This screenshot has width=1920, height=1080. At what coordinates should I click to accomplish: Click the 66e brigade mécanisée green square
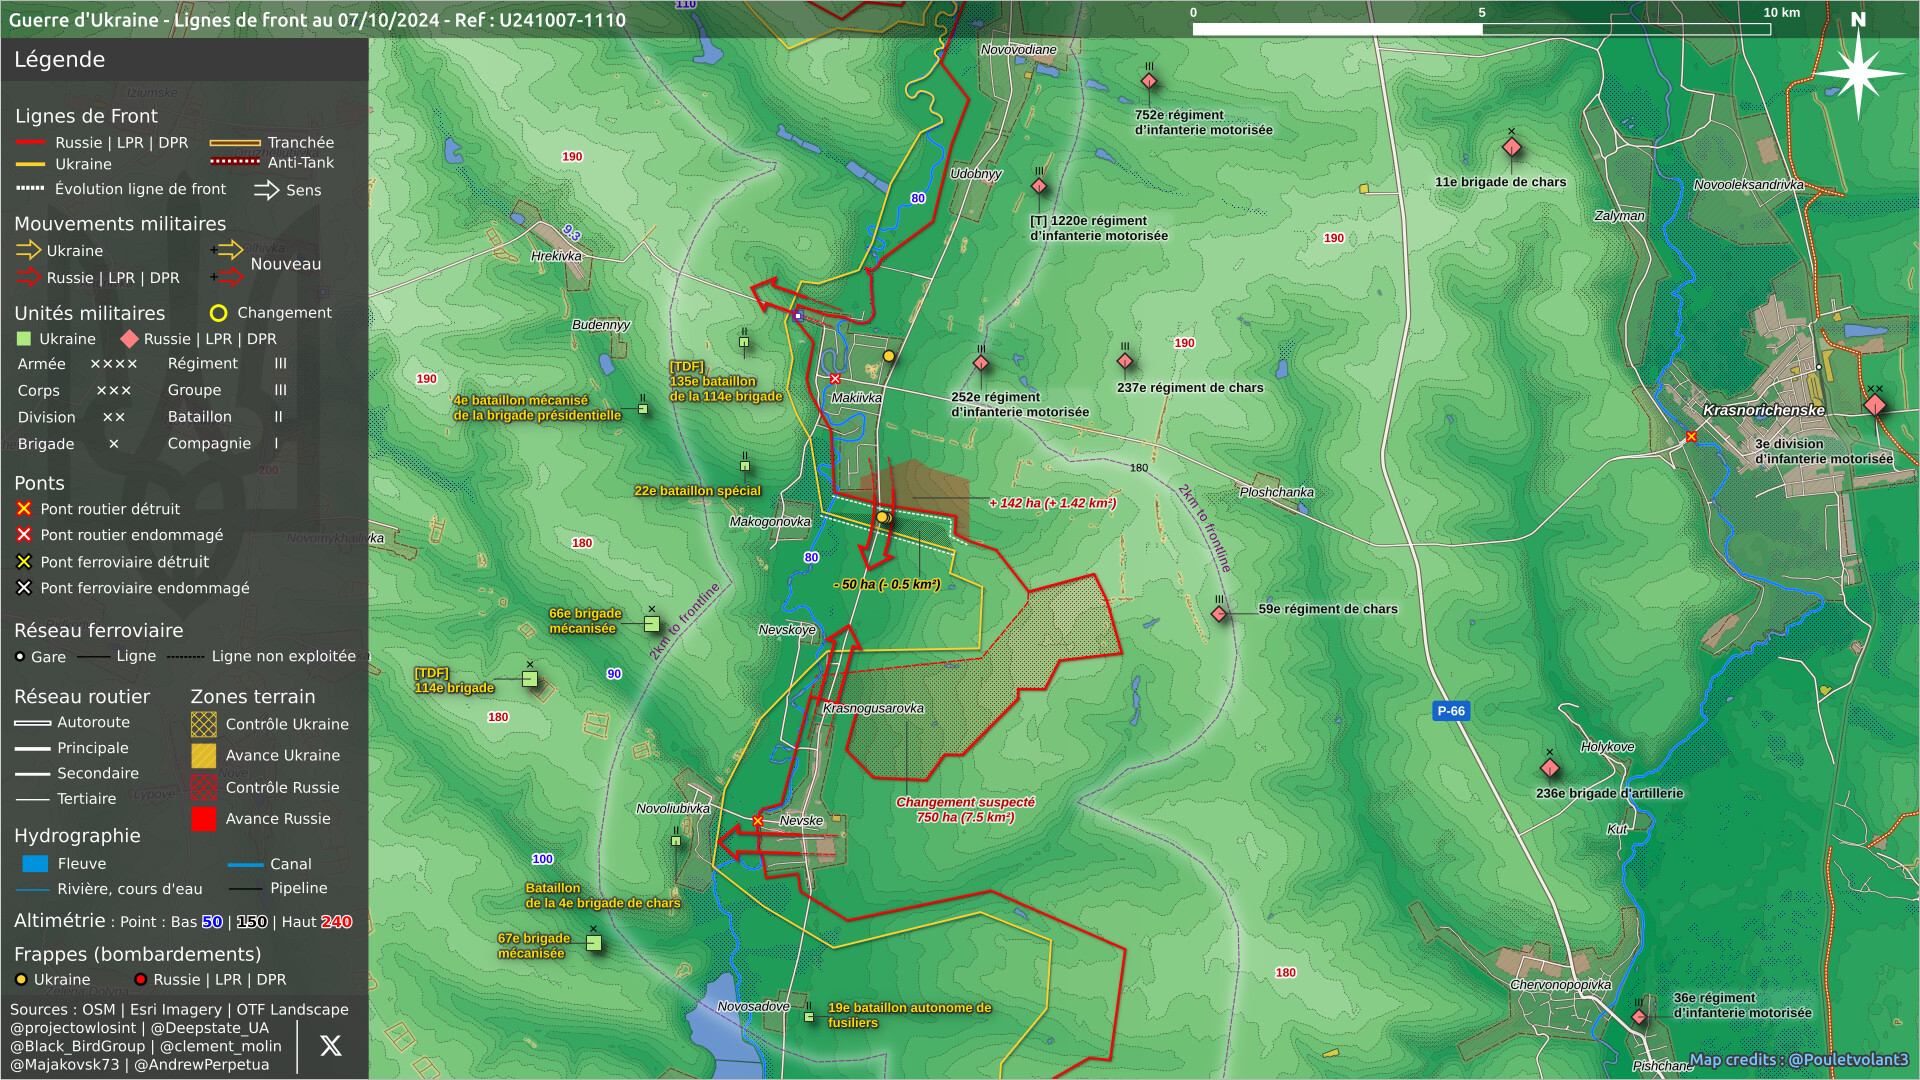[x=652, y=624]
